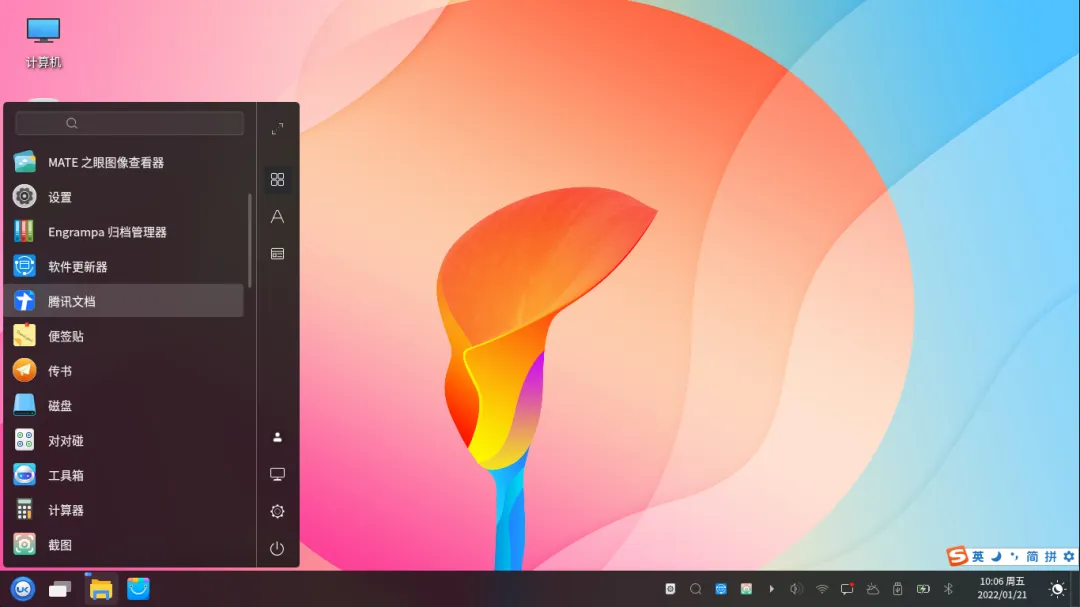Screen dimensions: 1080x607
Task: Open the clock showing 10:06 周五
Action: (x=1001, y=588)
